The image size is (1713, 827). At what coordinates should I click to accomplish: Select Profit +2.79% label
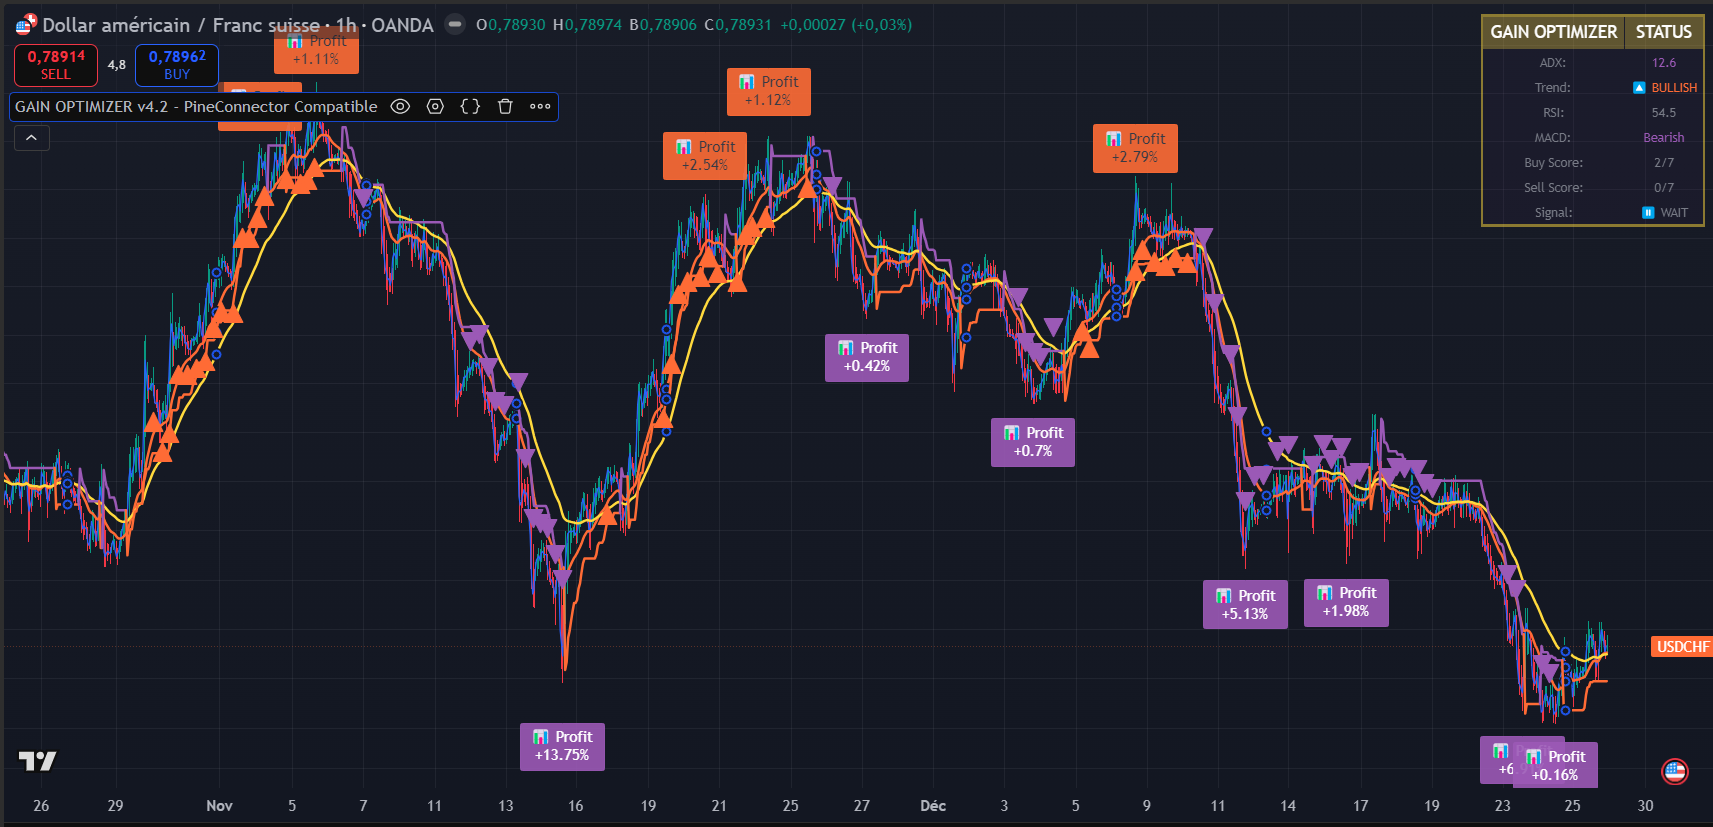tap(1135, 148)
